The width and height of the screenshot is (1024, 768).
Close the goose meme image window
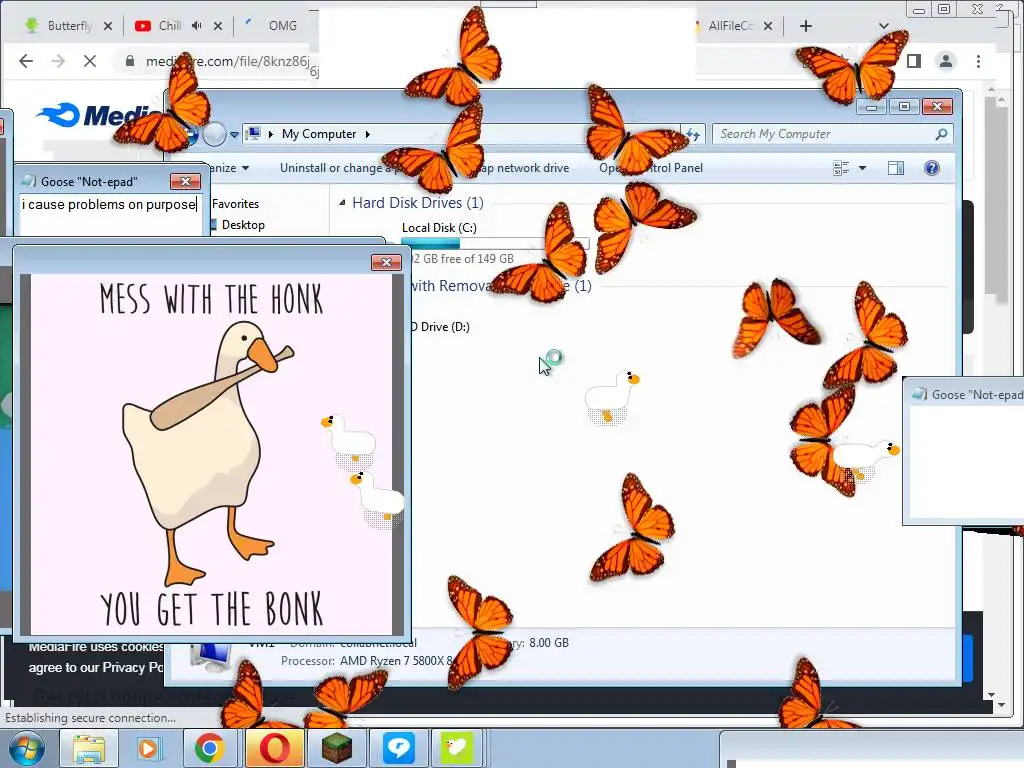(386, 262)
